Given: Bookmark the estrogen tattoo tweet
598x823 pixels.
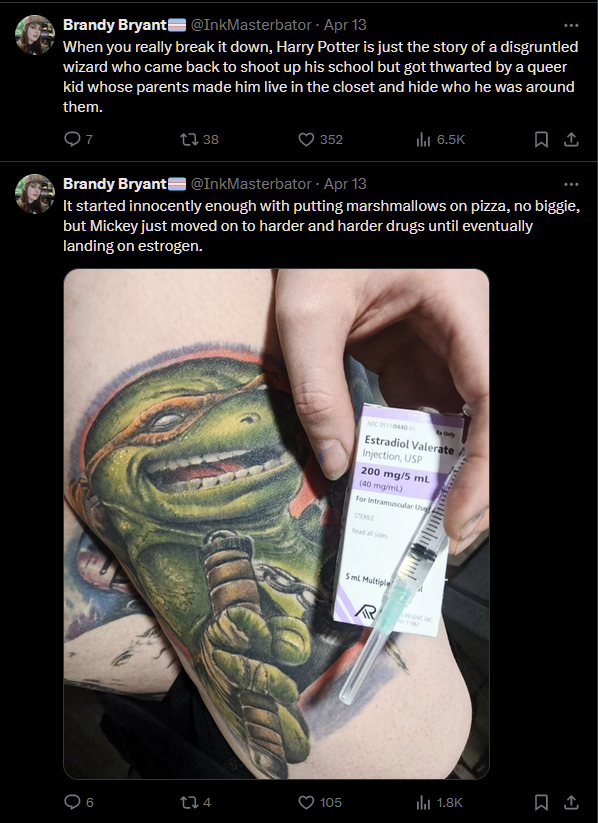Looking at the screenshot, I should click(x=541, y=802).
